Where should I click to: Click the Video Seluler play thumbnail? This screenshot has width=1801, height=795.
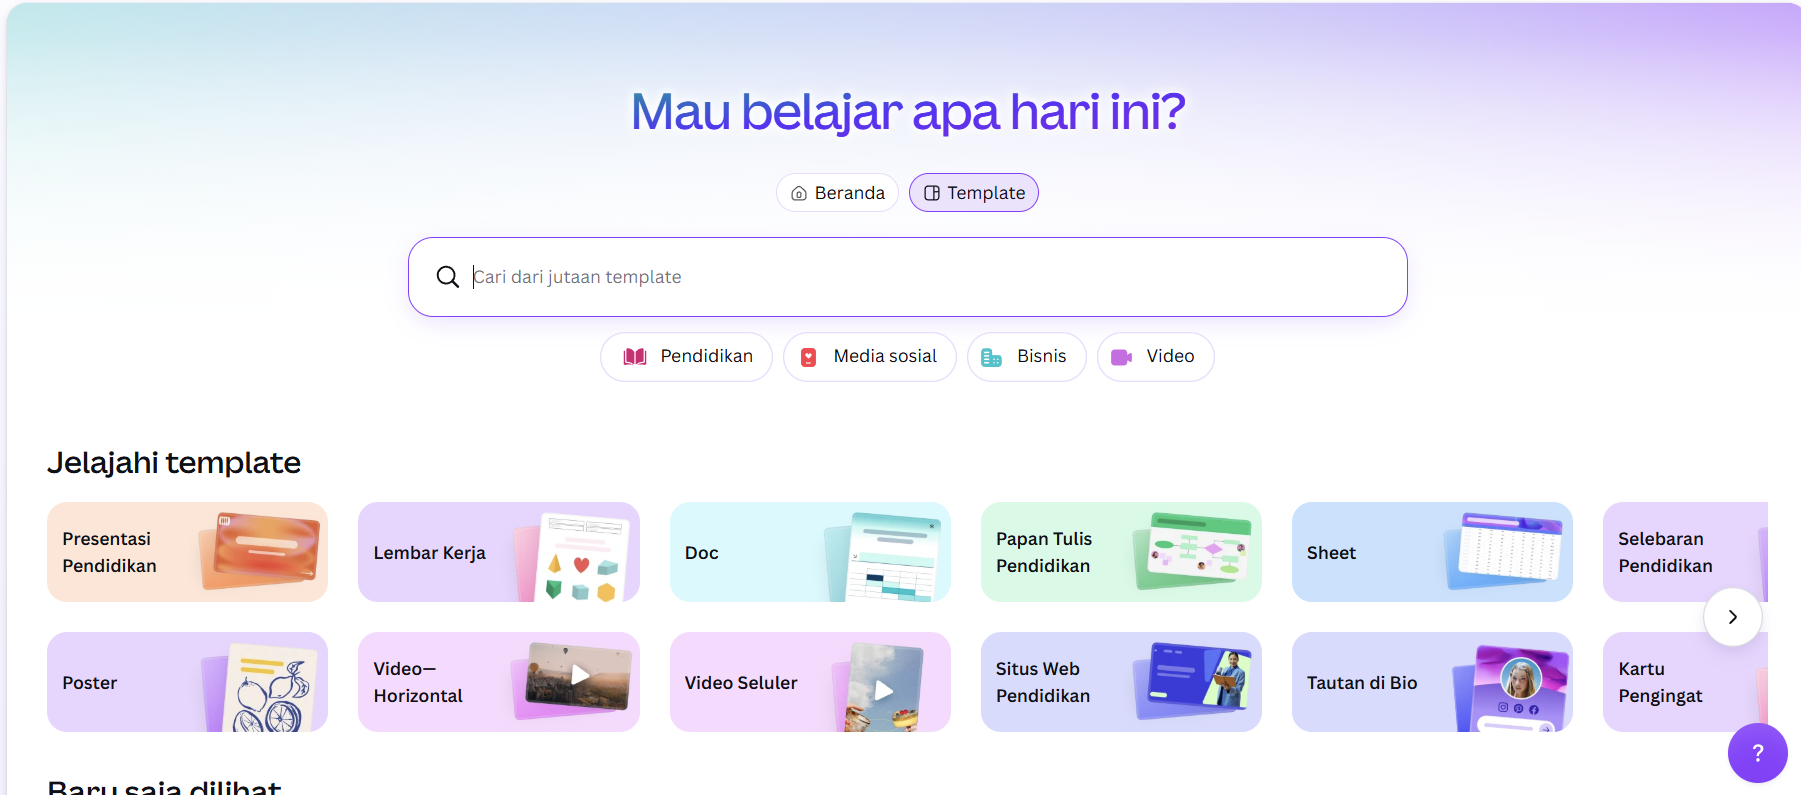(880, 688)
